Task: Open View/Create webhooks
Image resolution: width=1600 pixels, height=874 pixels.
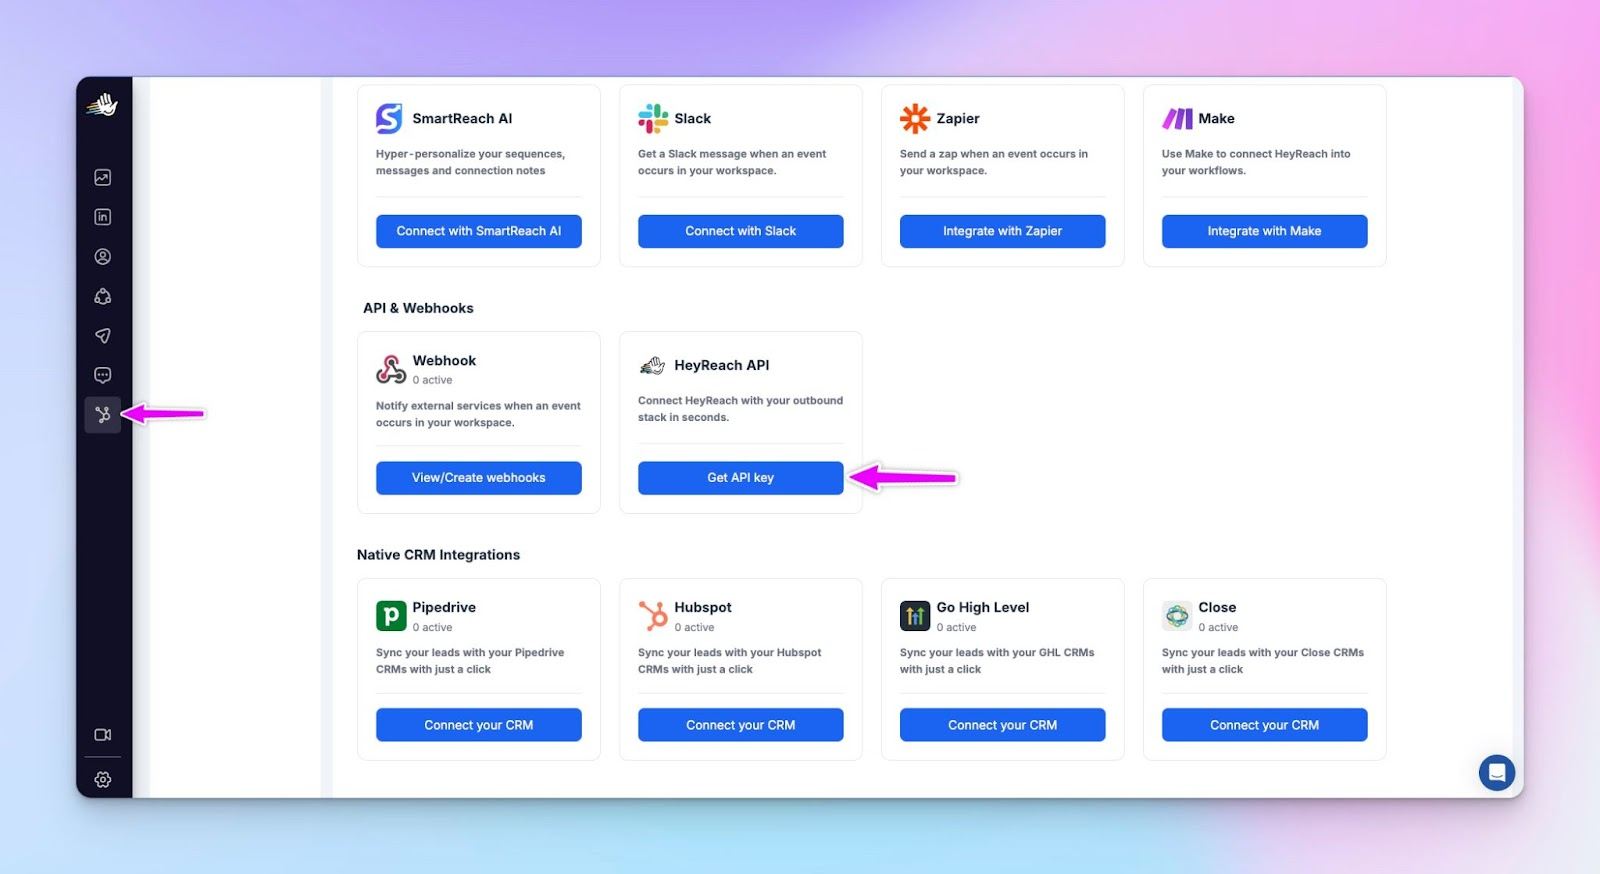Action: (x=479, y=478)
